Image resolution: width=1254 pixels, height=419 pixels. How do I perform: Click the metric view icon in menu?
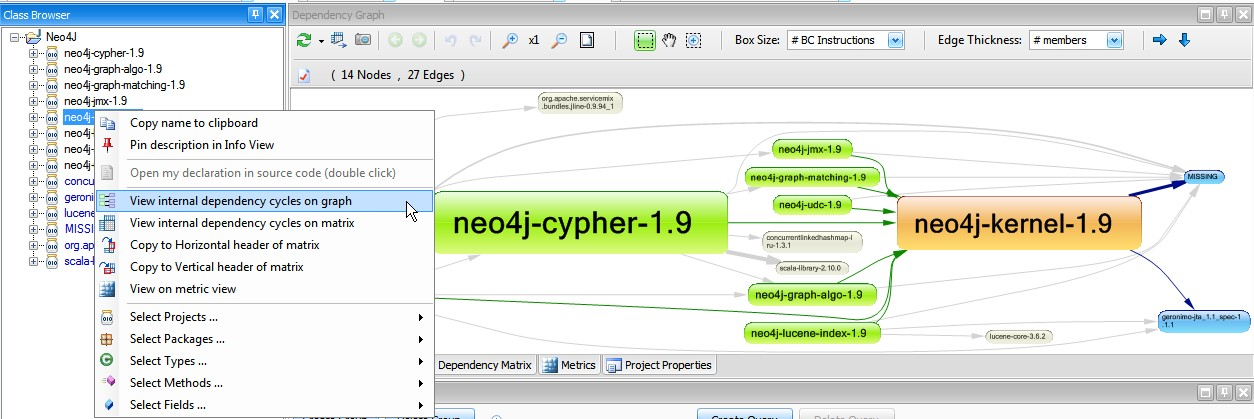click(x=109, y=289)
